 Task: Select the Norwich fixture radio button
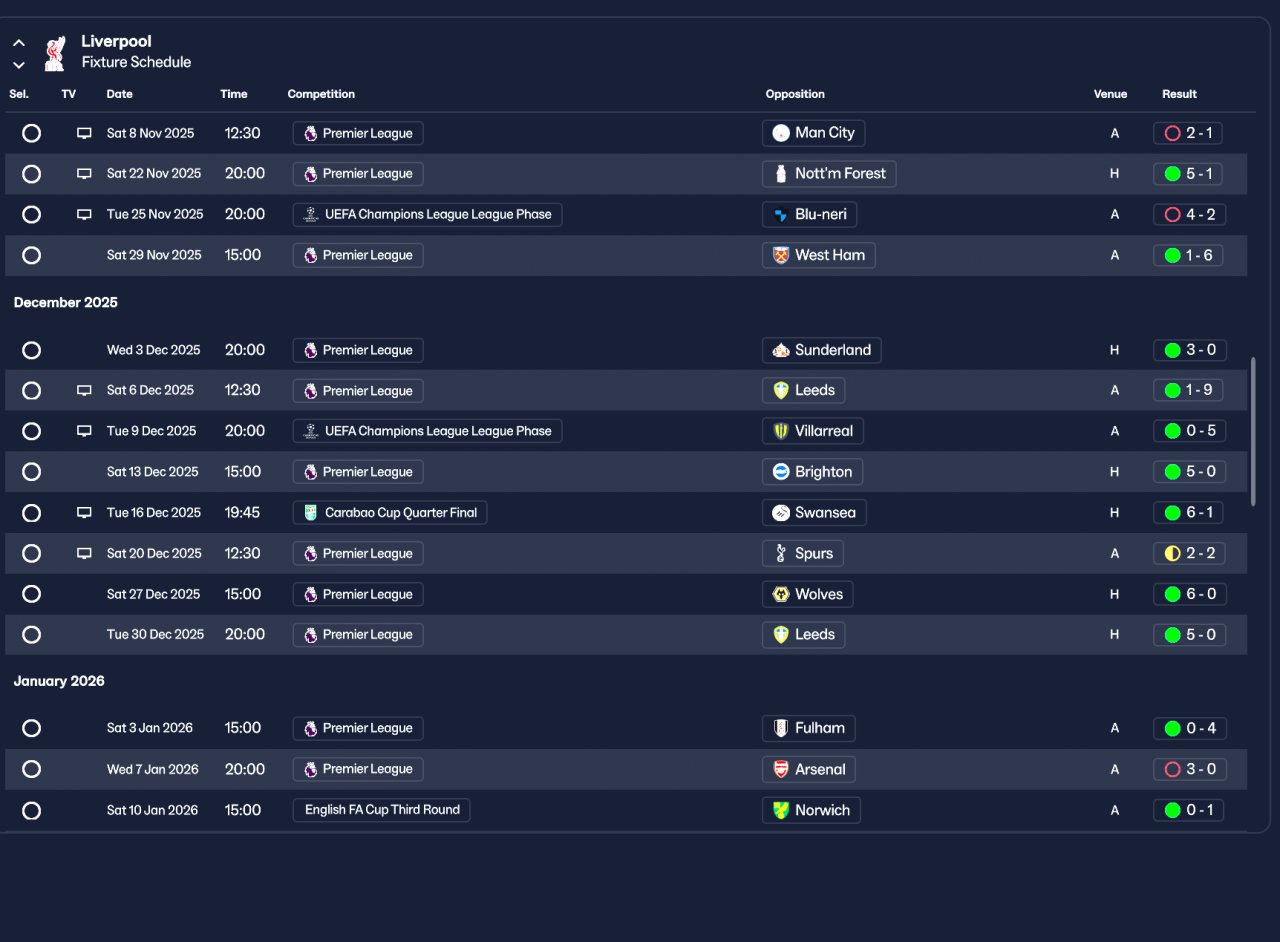(x=31, y=810)
